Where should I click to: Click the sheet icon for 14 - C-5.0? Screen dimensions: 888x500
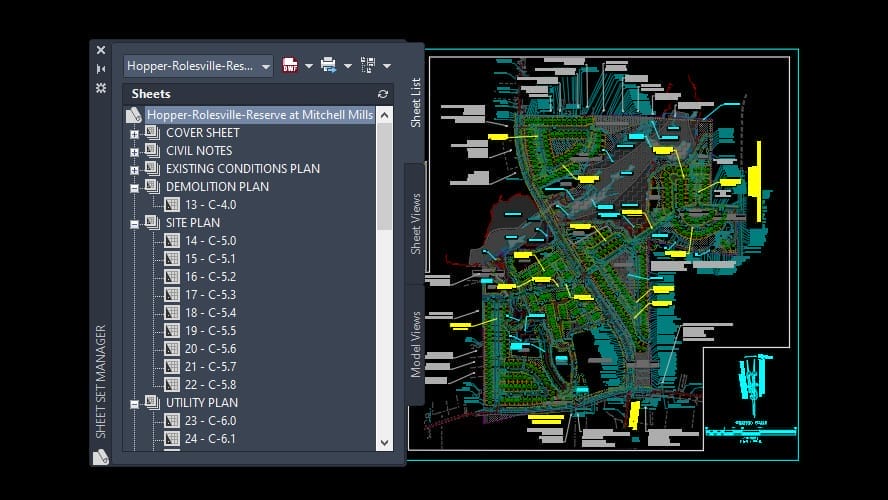tap(172, 241)
